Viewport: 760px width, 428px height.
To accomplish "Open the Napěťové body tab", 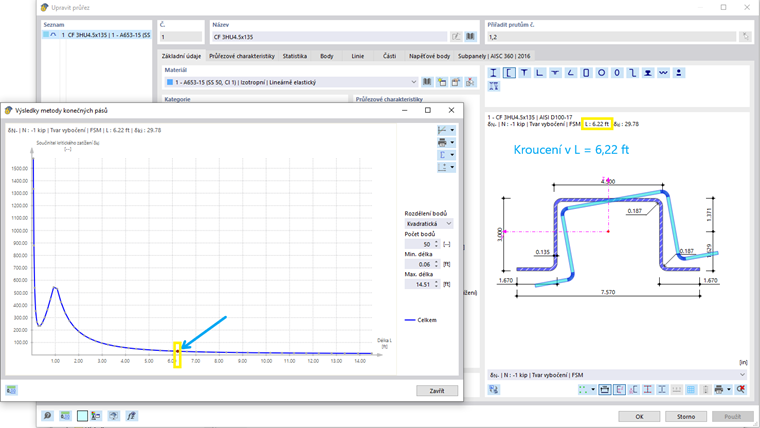I will (x=429, y=56).
